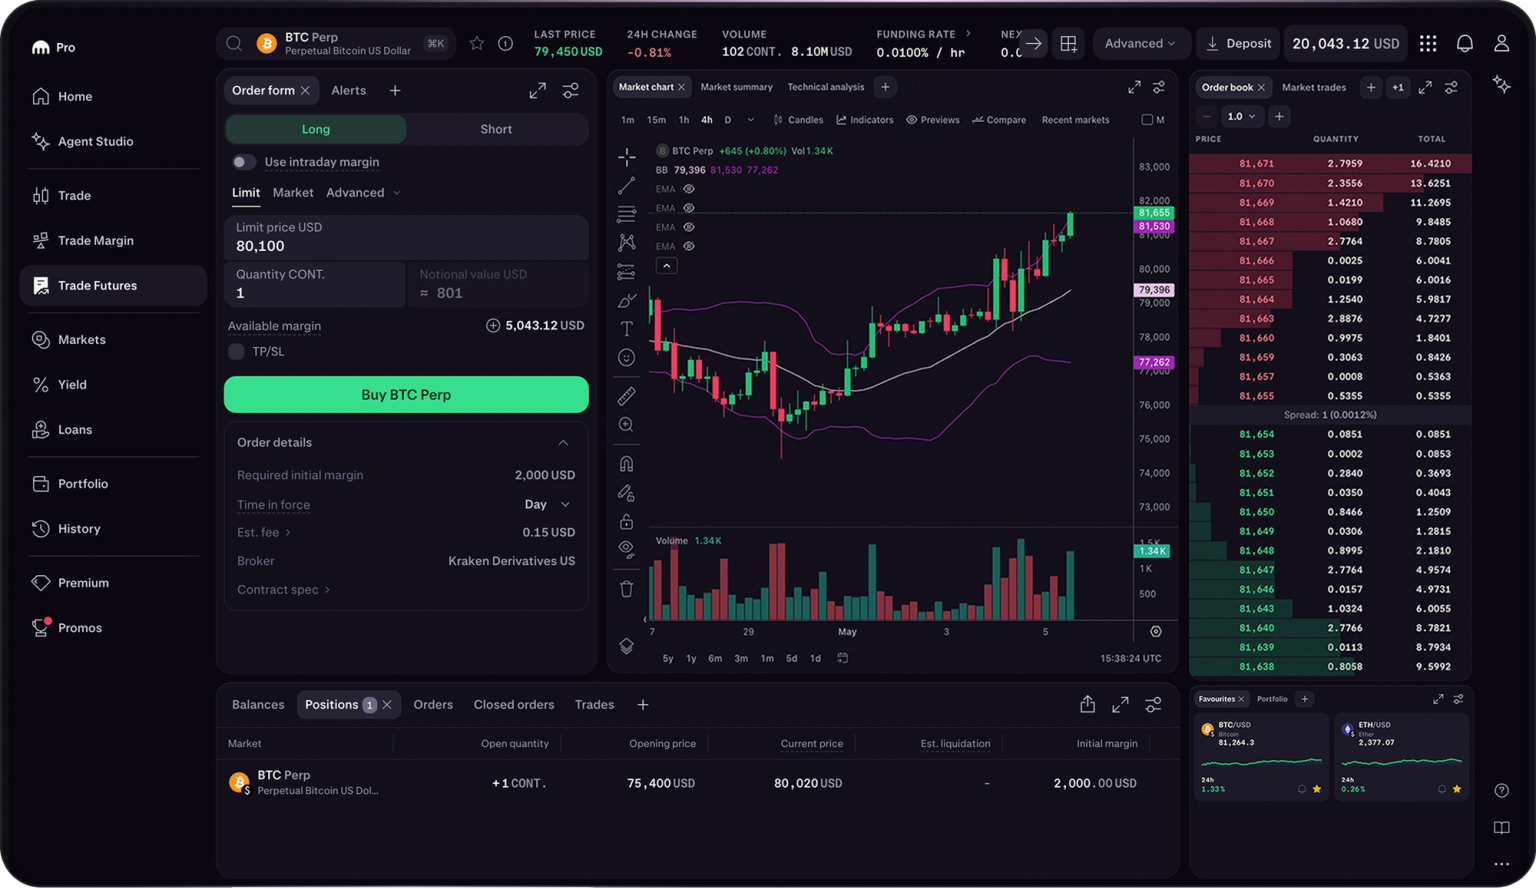Set chart range to 6m
Image resolution: width=1536 pixels, height=889 pixels.
coord(715,658)
